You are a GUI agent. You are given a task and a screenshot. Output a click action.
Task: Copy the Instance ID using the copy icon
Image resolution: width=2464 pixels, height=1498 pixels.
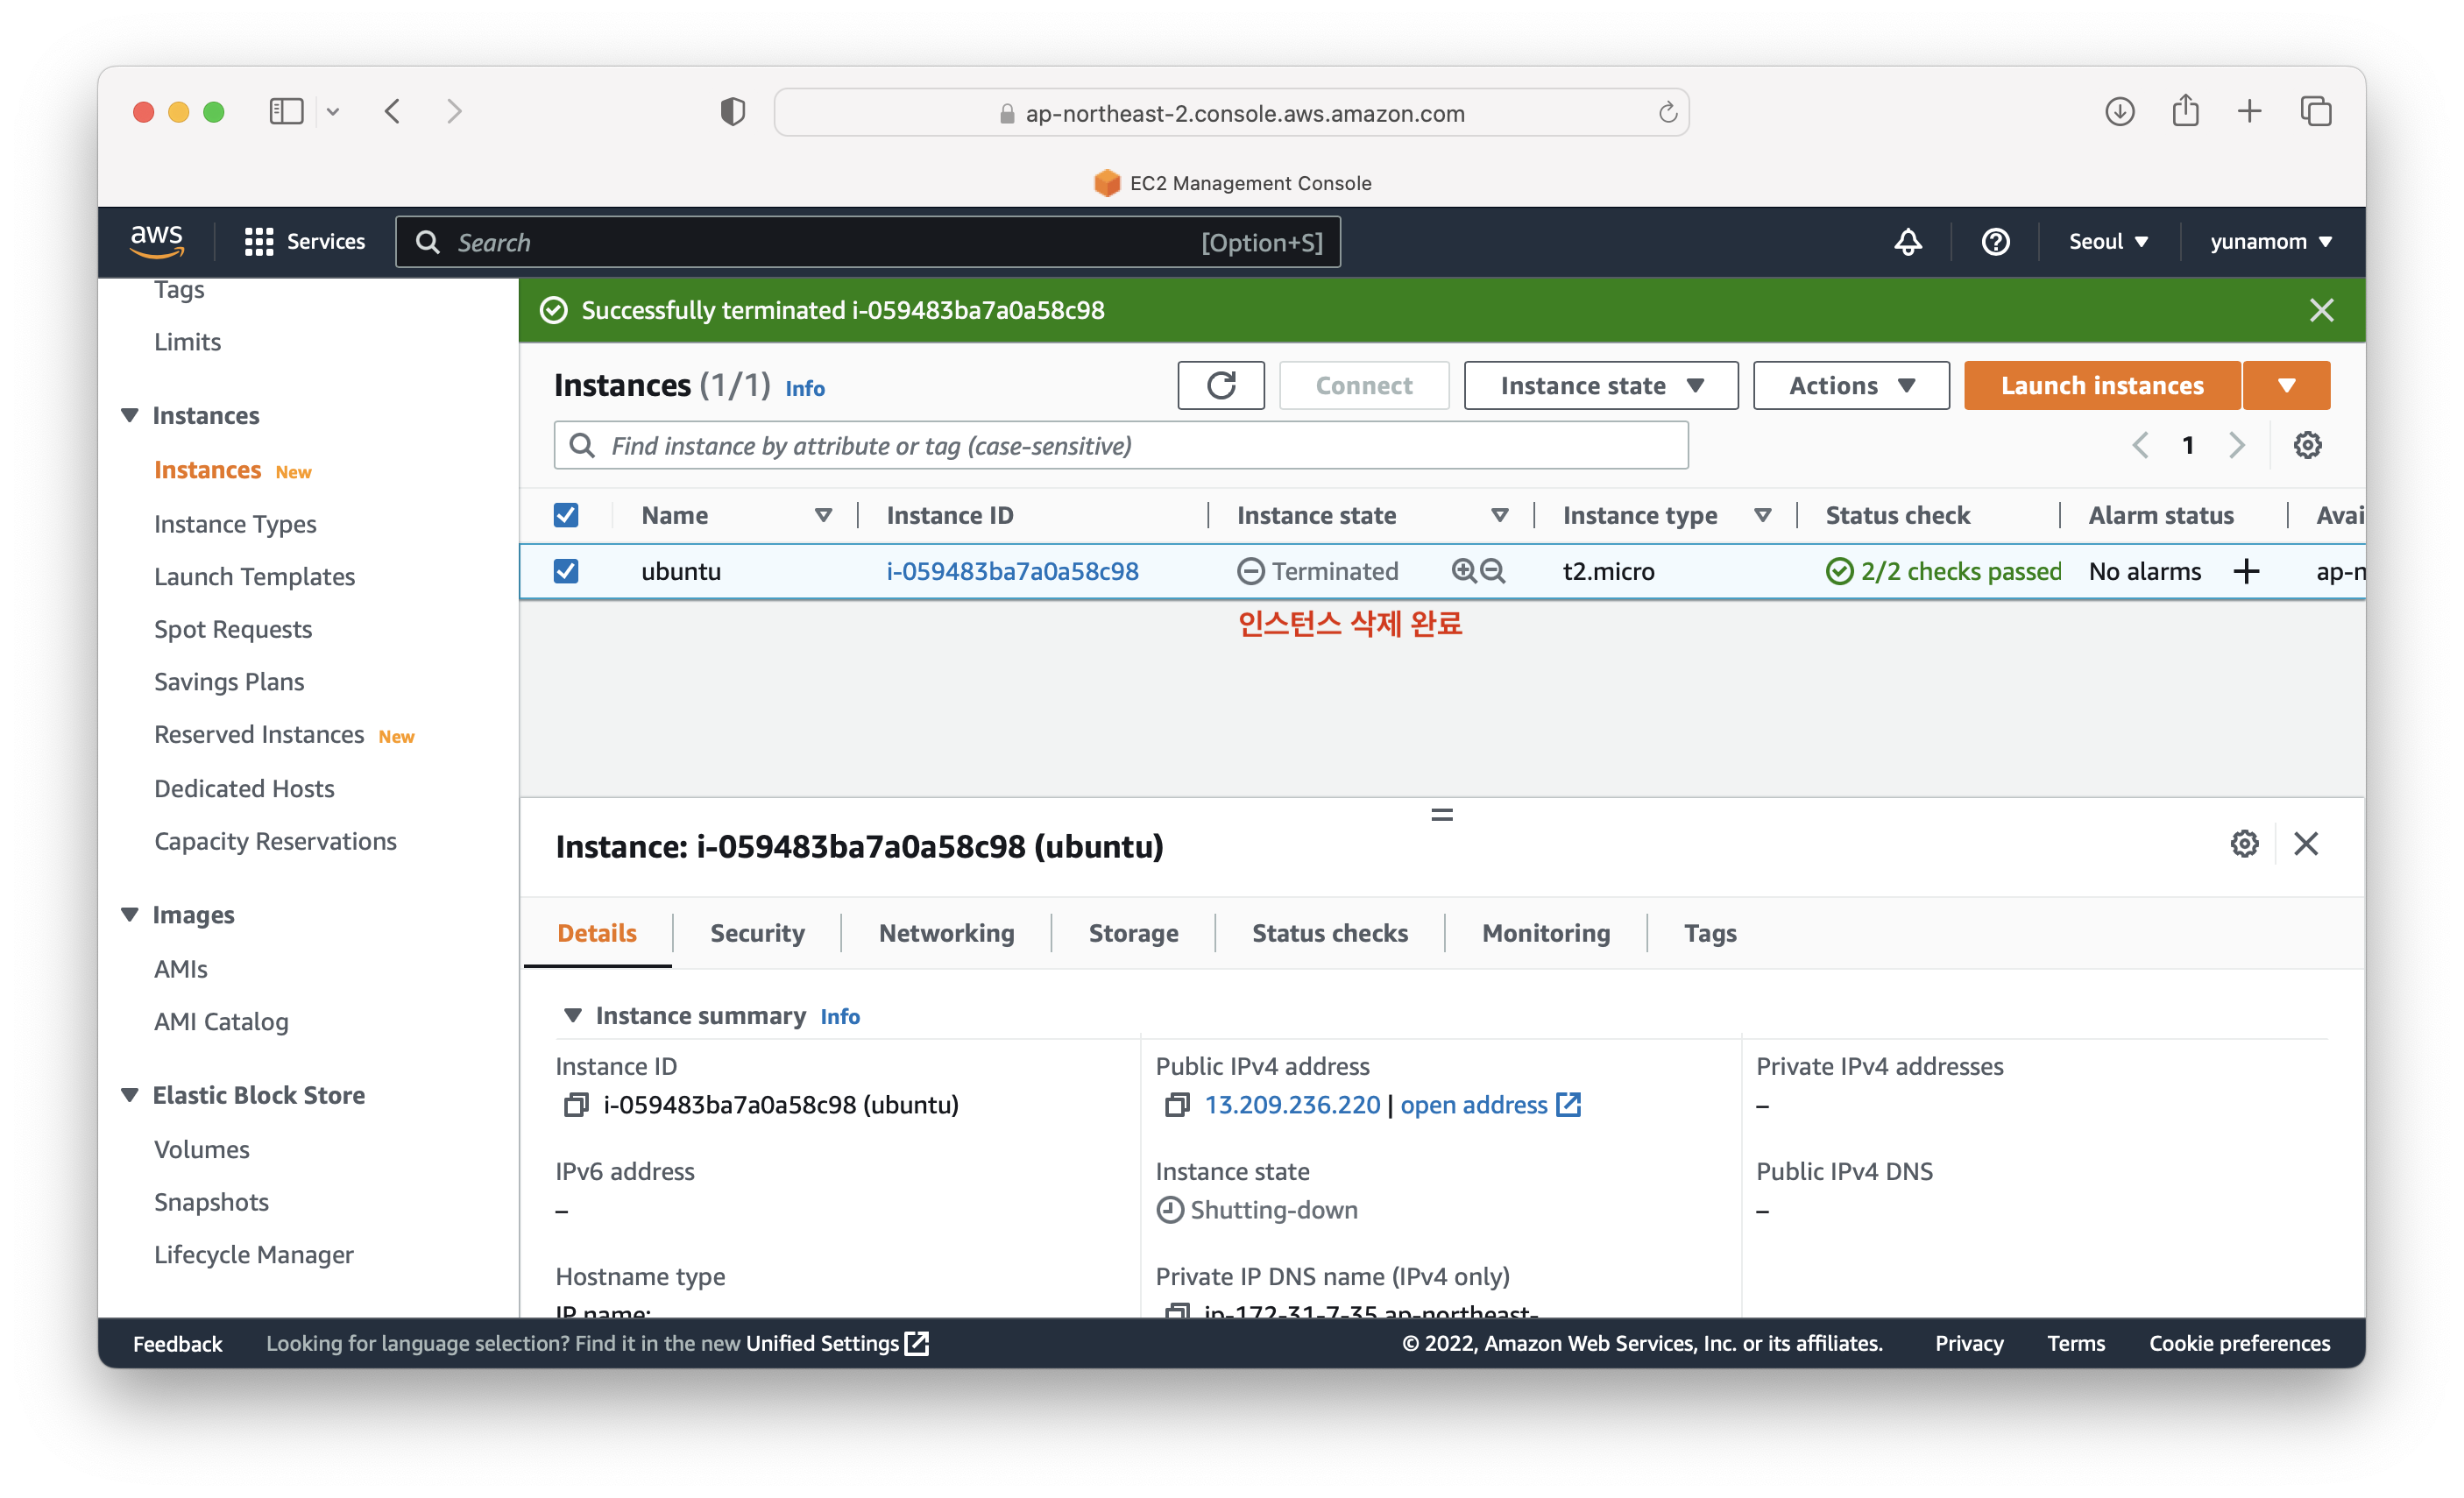point(576,1105)
